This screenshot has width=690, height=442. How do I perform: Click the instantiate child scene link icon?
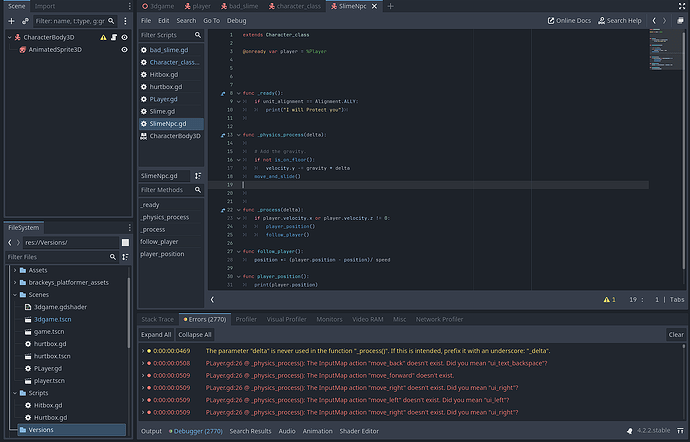[x=26, y=21]
